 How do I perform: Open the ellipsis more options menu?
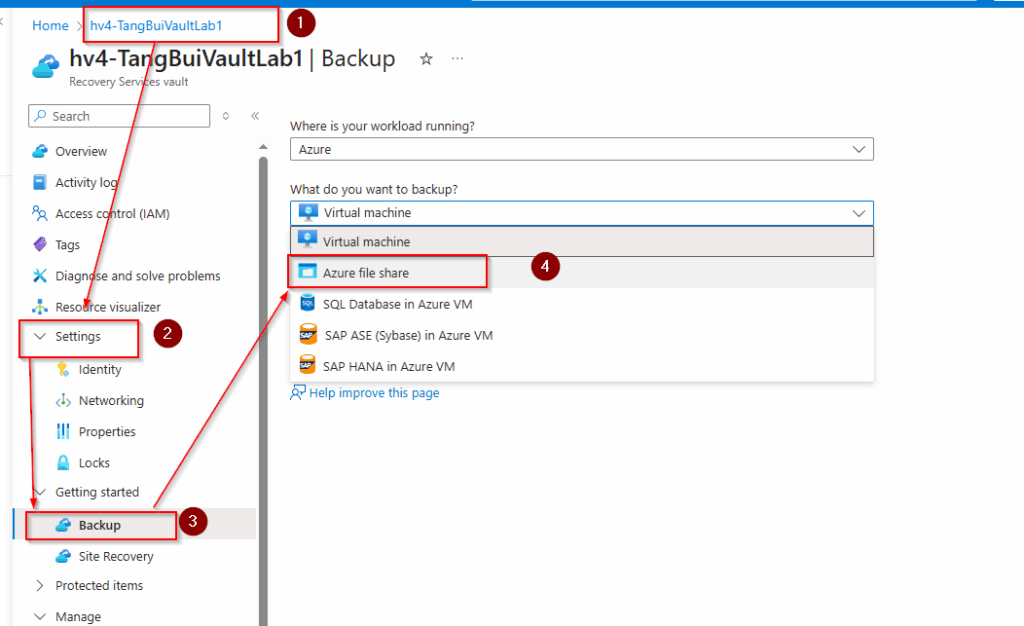click(x=457, y=59)
